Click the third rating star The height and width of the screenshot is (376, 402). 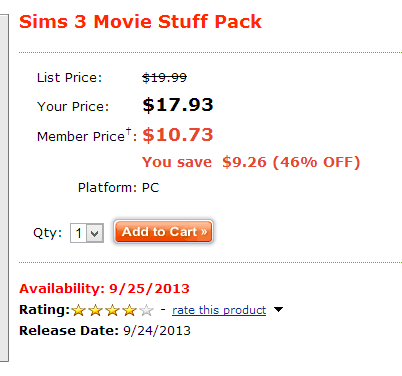coord(113,310)
